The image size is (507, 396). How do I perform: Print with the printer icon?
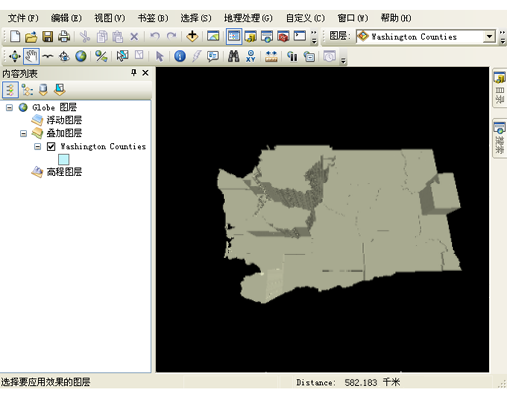point(64,36)
